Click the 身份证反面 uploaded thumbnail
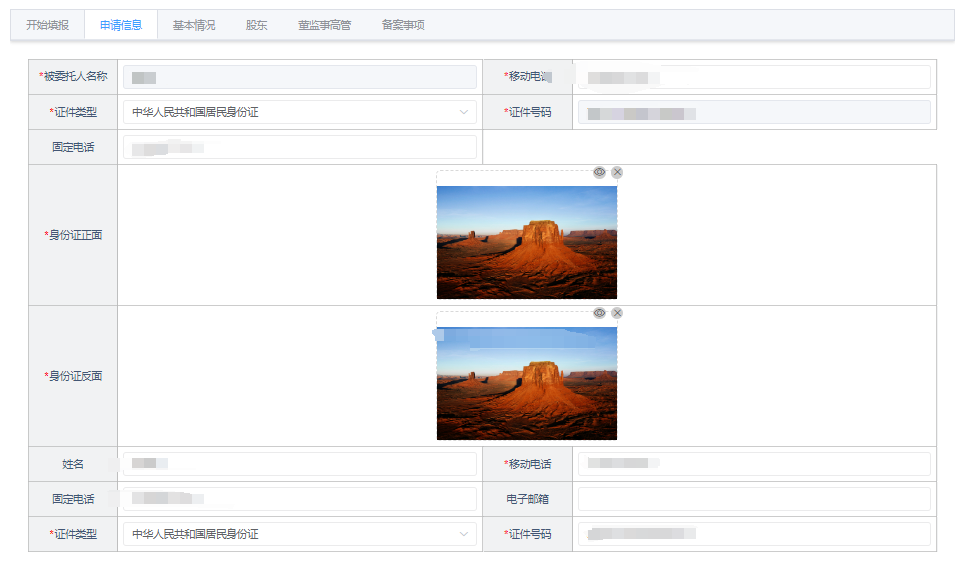This screenshot has height=578, width=957. (x=527, y=383)
